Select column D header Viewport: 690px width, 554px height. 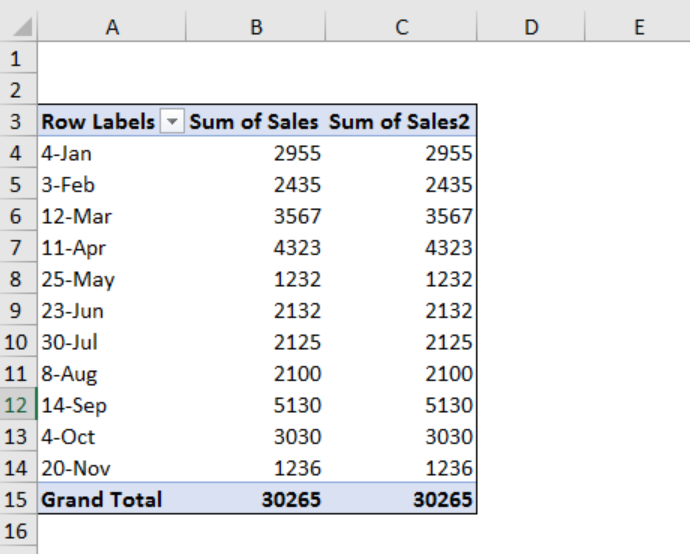coord(531,26)
